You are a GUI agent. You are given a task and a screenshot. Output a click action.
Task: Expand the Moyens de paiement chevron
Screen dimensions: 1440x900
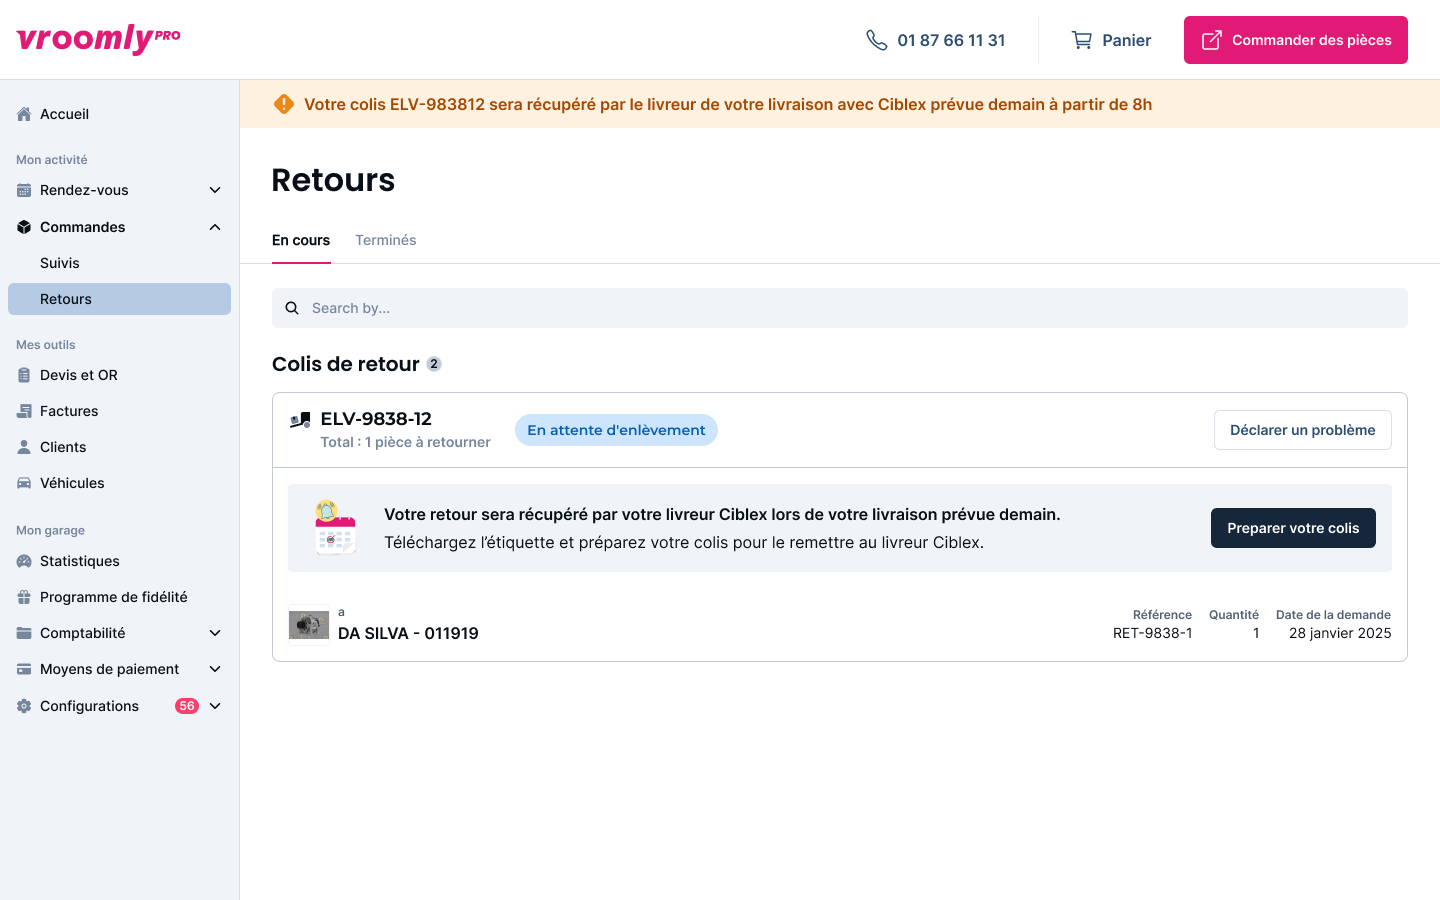coord(215,669)
